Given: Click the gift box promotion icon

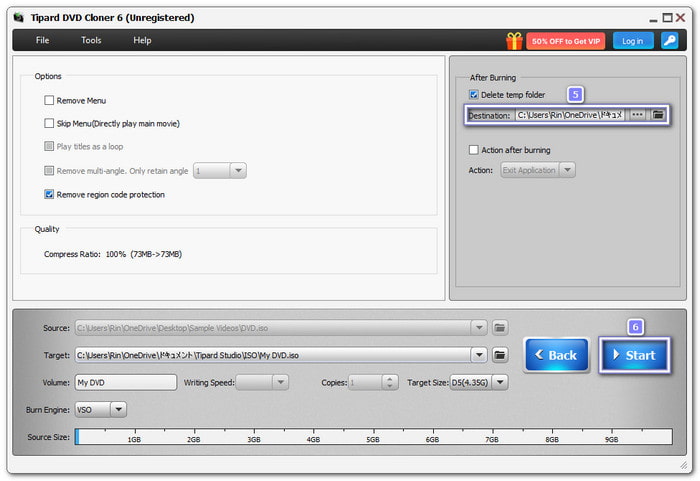Looking at the screenshot, I should pyautogui.click(x=514, y=41).
